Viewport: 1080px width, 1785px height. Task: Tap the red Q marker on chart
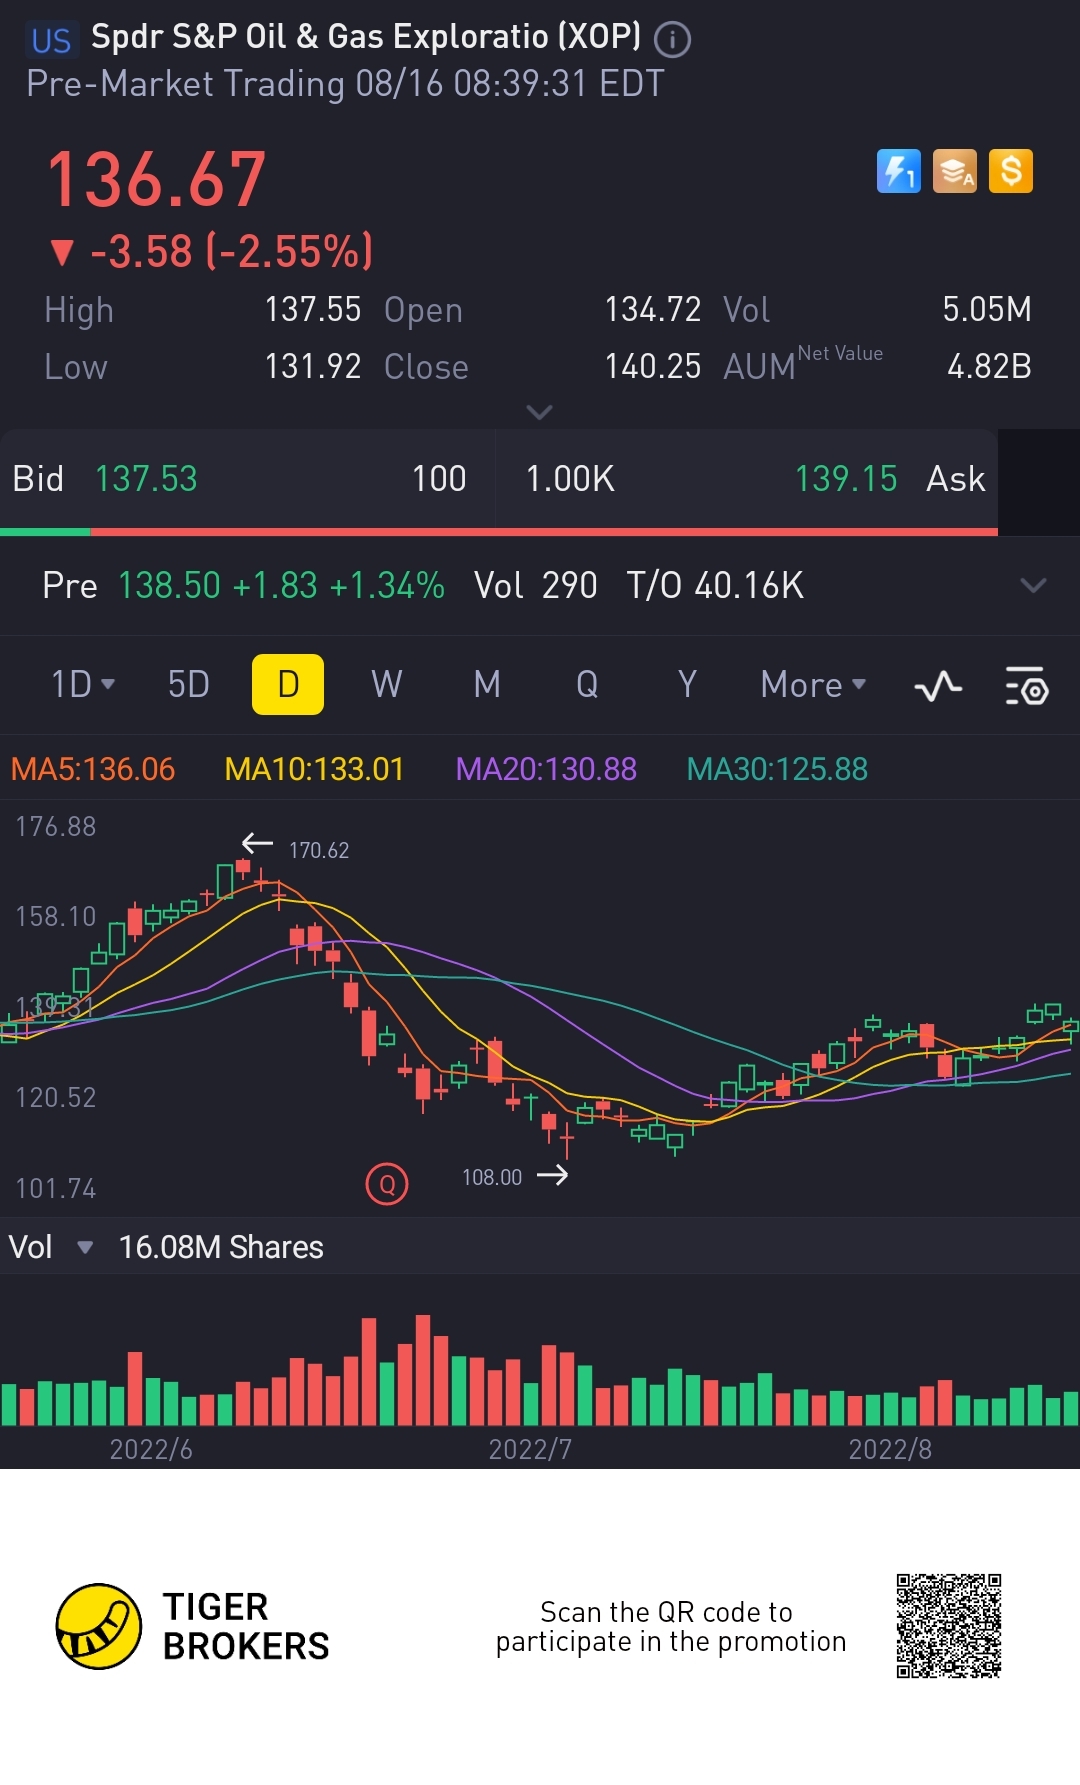pos(387,1185)
